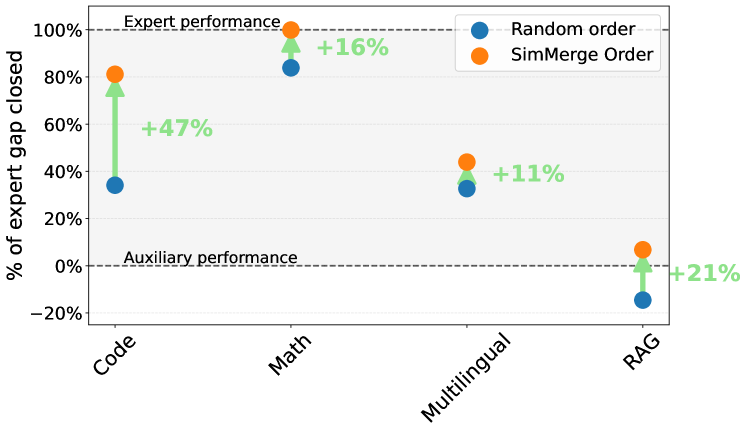Select the blue Random order dot for Code
The height and width of the screenshot is (433, 747).
pyautogui.click(x=115, y=185)
